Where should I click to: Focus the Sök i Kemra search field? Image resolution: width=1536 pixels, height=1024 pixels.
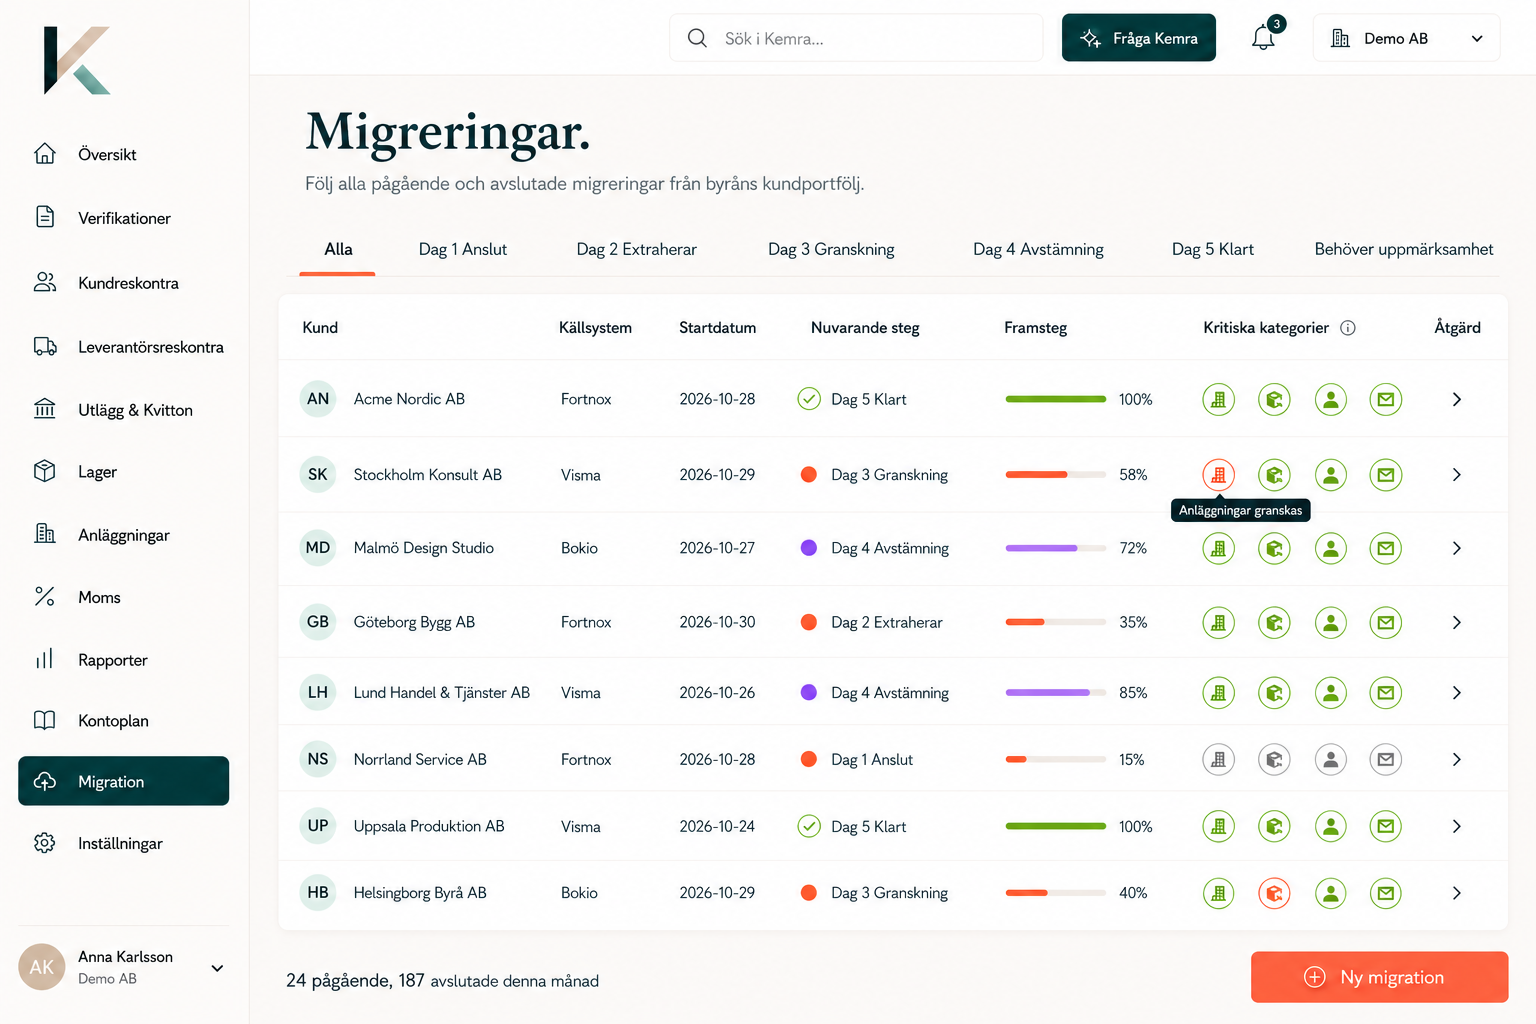point(856,38)
